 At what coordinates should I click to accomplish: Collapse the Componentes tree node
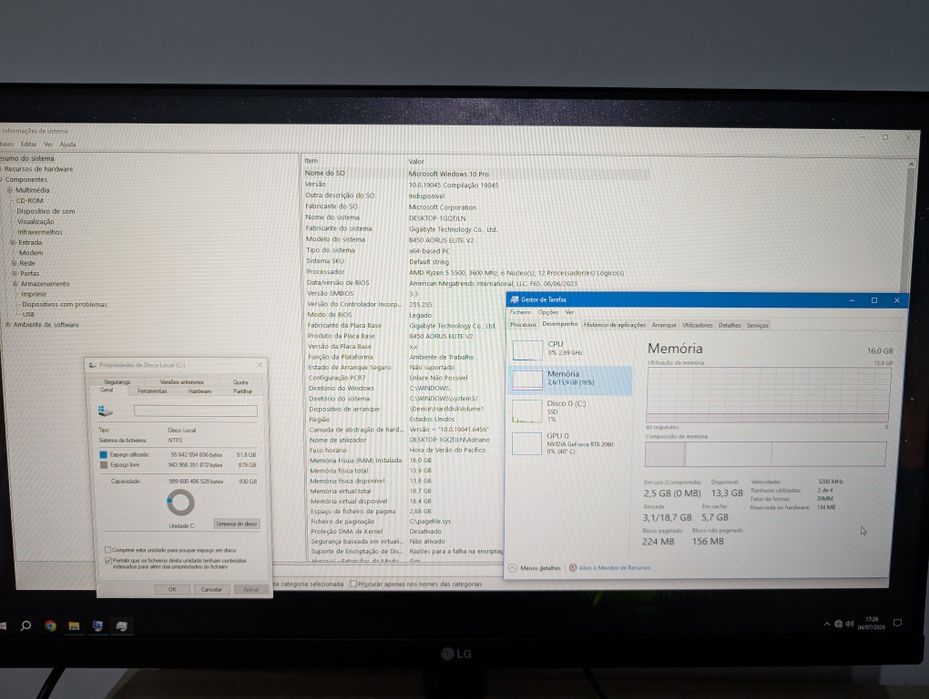2,179
